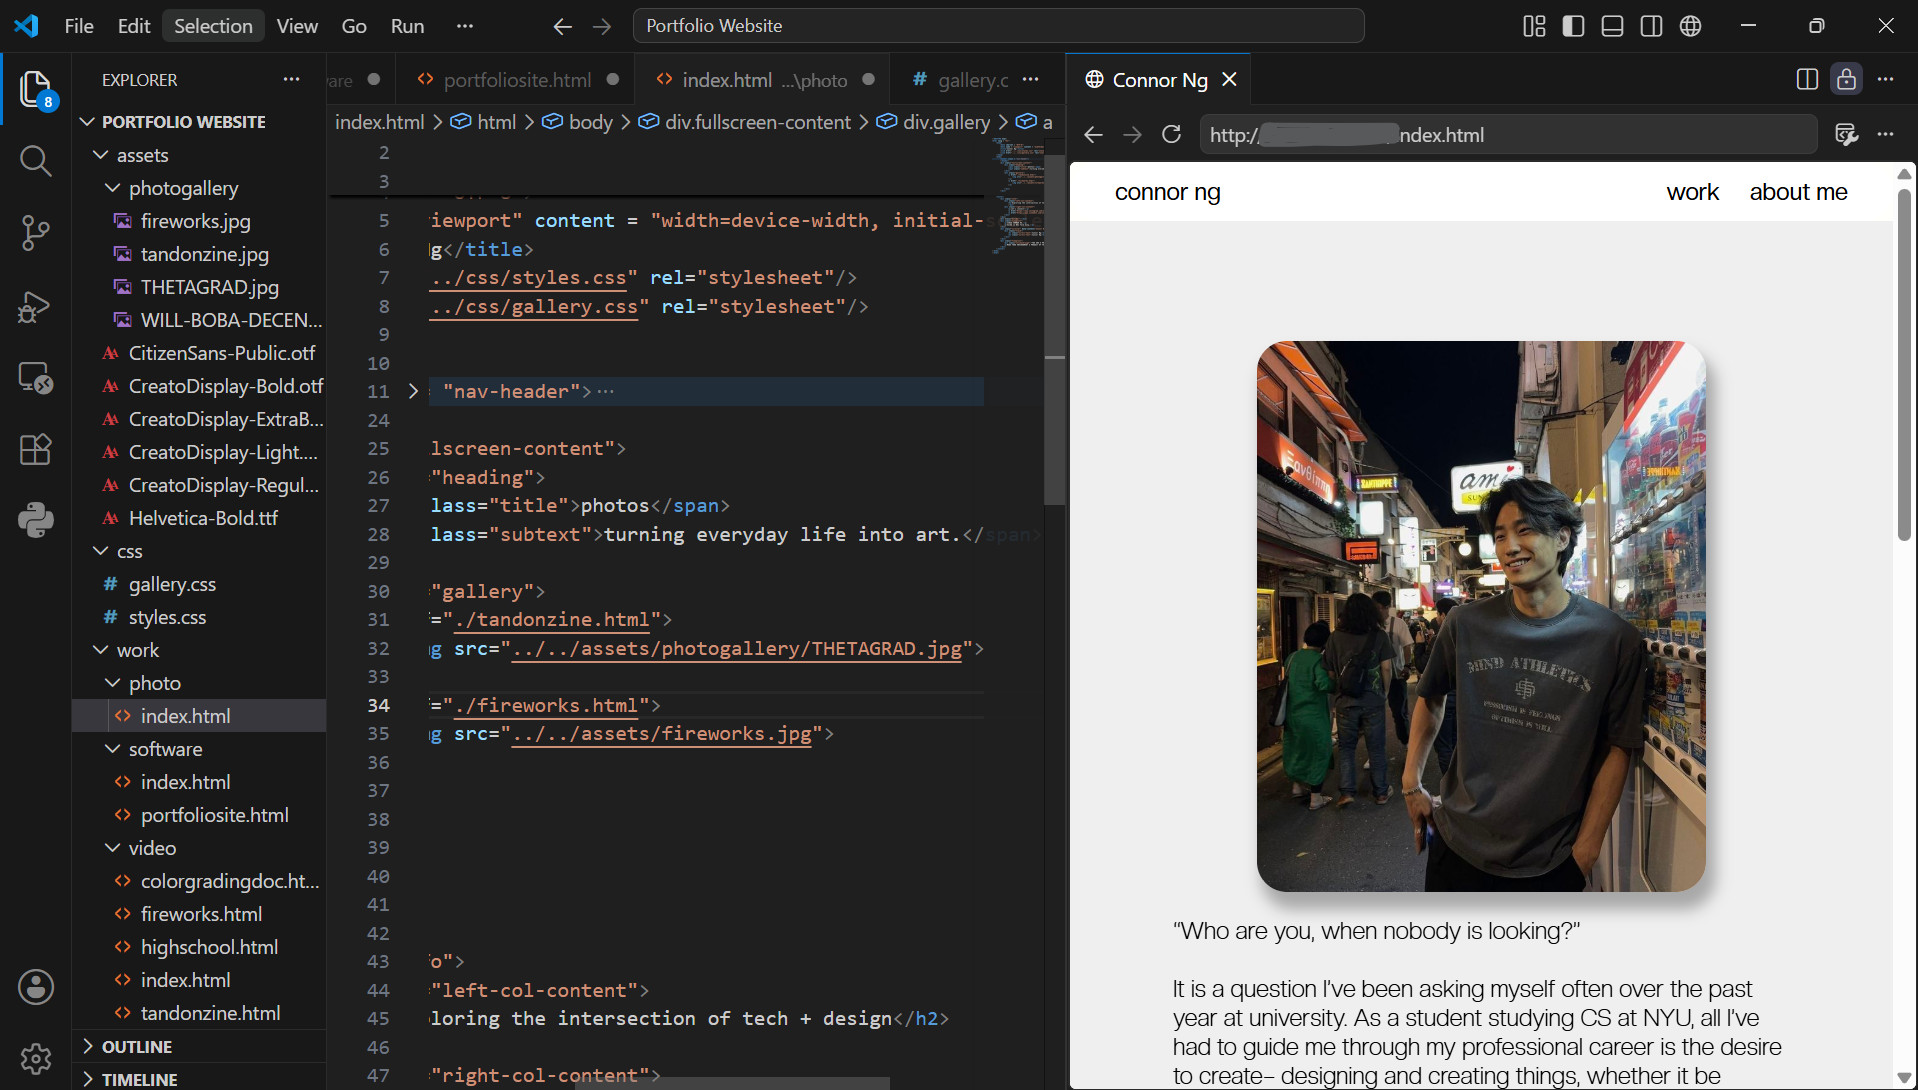Go back with the title bar arrow
Viewport: 1918px width, 1090px height.
[563, 26]
